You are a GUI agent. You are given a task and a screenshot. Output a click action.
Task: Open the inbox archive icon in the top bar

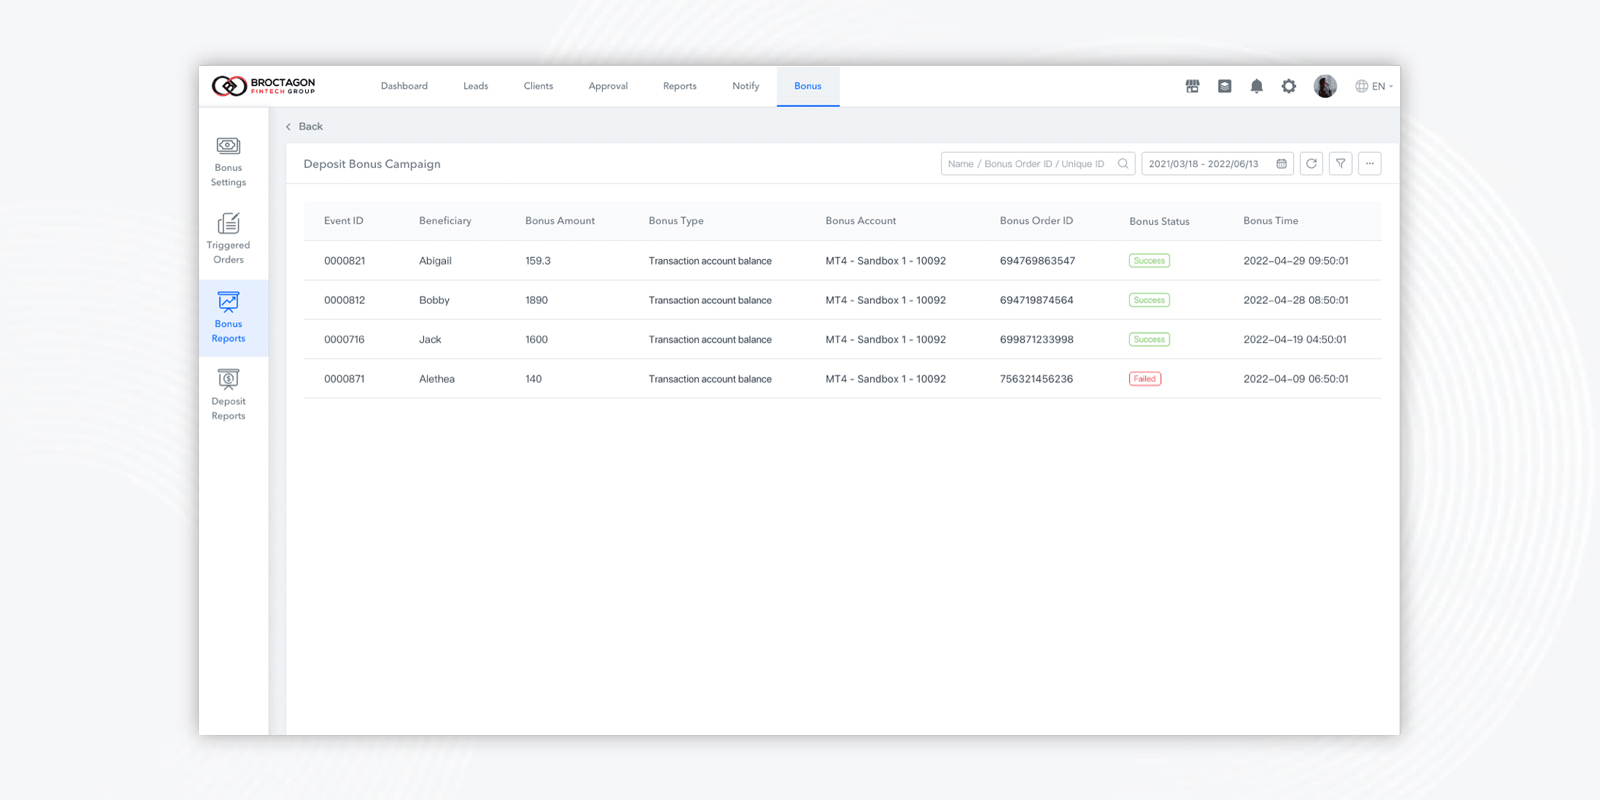pos(1224,86)
